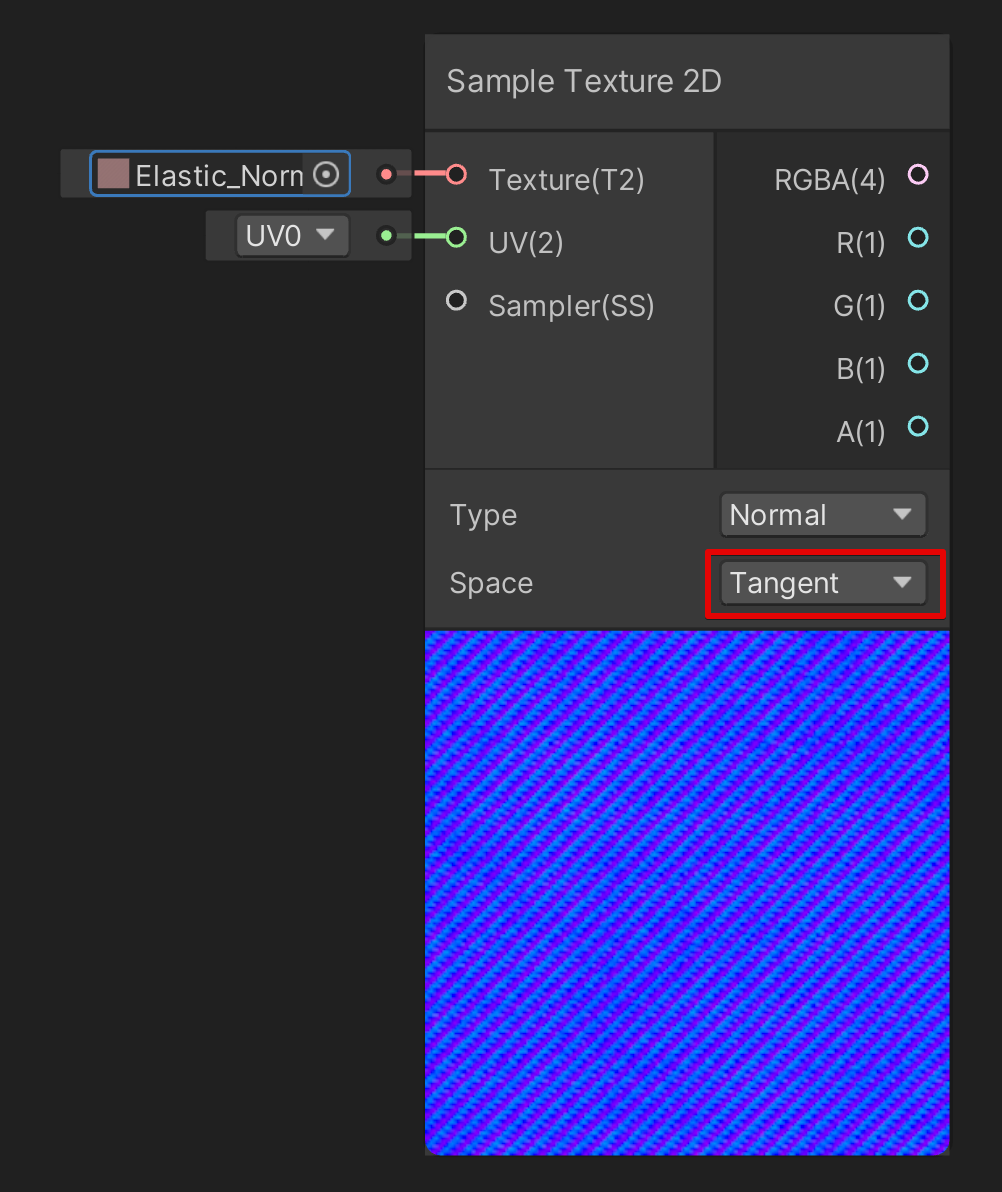This screenshot has width=1002, height=1192.
Task: Click the UV(2) input port circle
Action: [x=457, y=238]
